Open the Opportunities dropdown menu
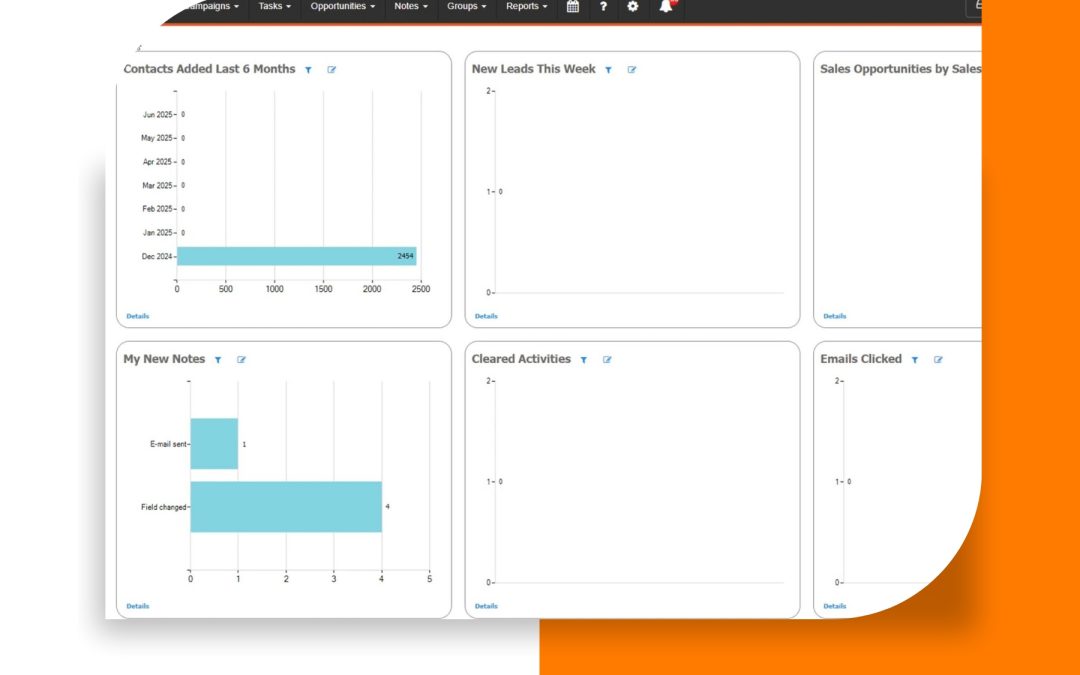1080x675 pixels. pos(342,6)
